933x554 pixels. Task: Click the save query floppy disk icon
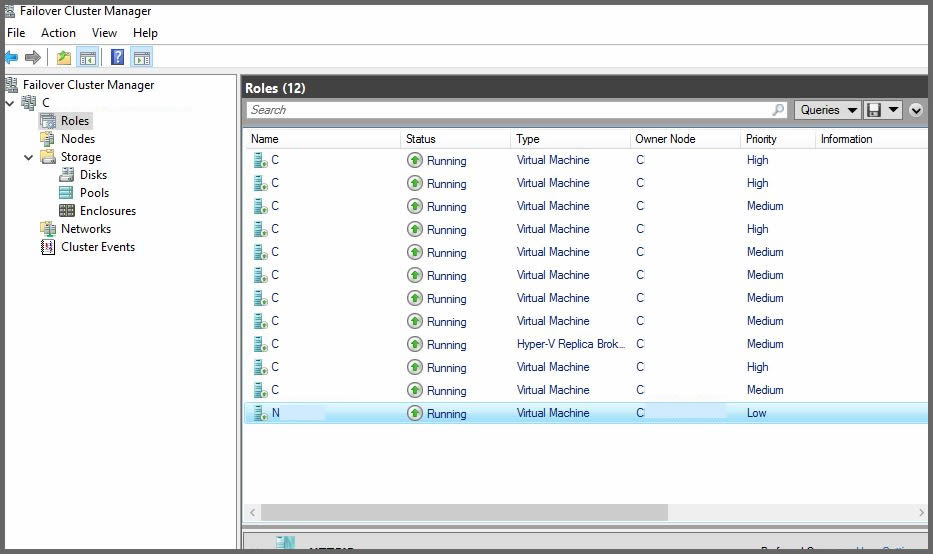point(873,110)
